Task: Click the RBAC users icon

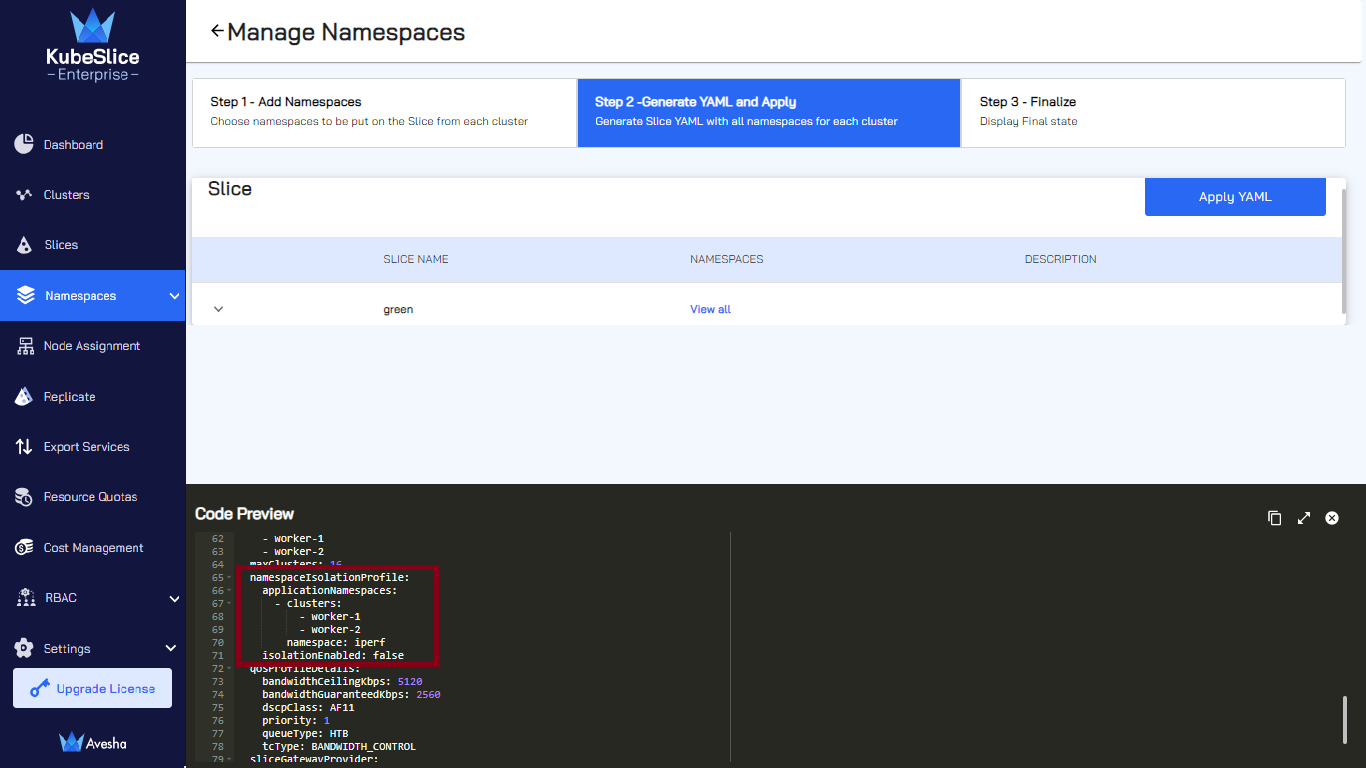Action: point(26,598)
